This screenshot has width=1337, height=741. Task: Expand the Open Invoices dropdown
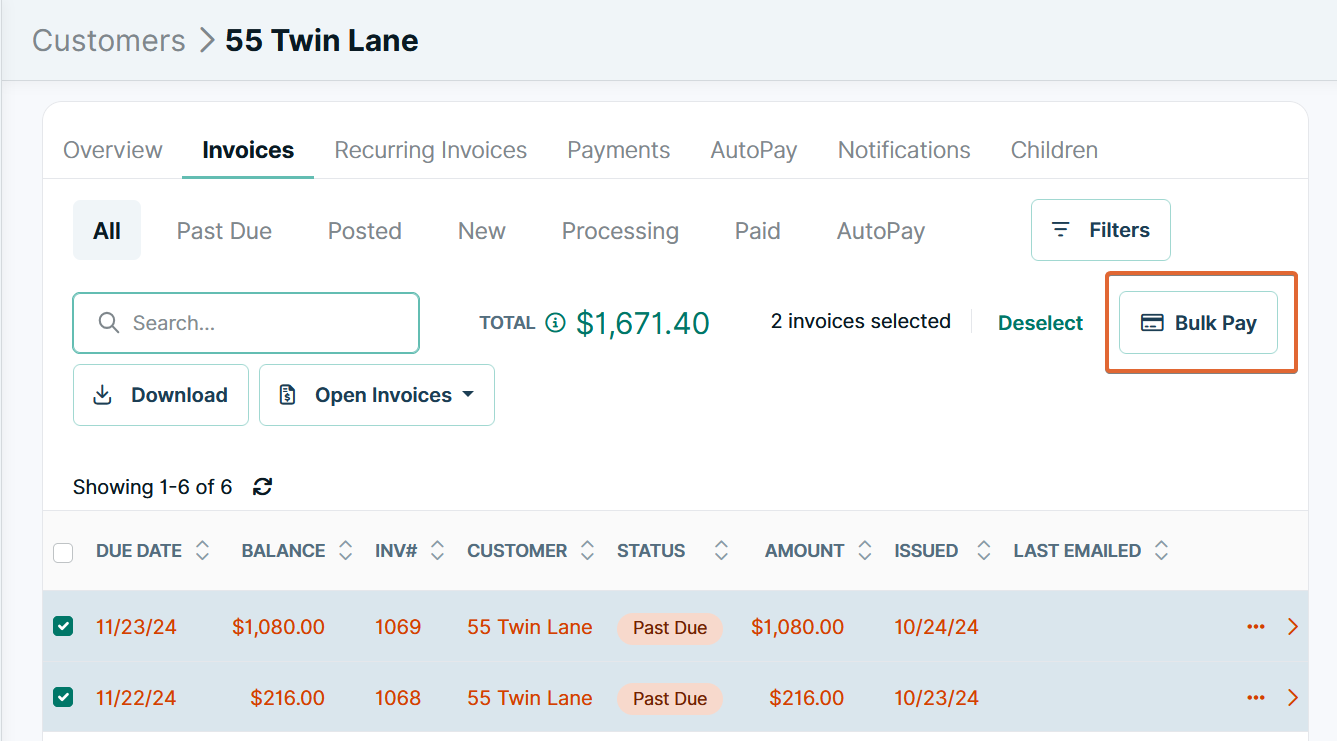pos(469,395)
